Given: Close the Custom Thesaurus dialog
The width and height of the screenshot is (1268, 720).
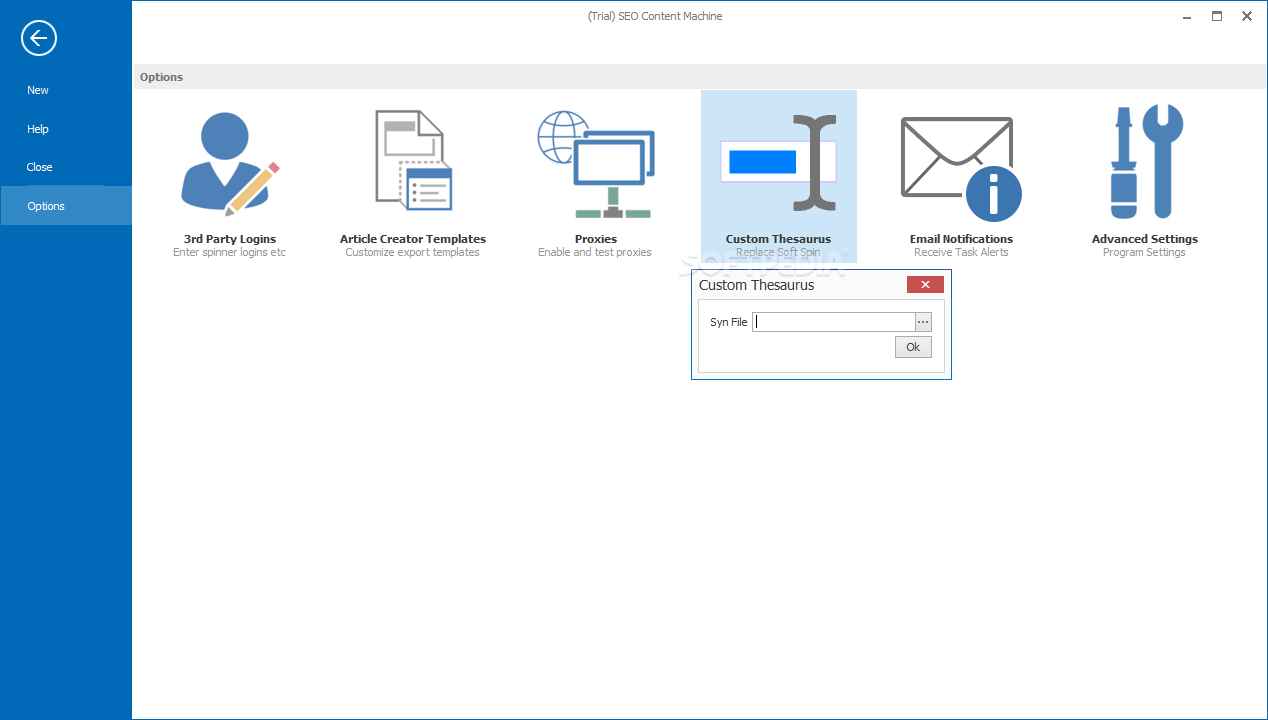Looking at the screenshot, I should point(925,285).
